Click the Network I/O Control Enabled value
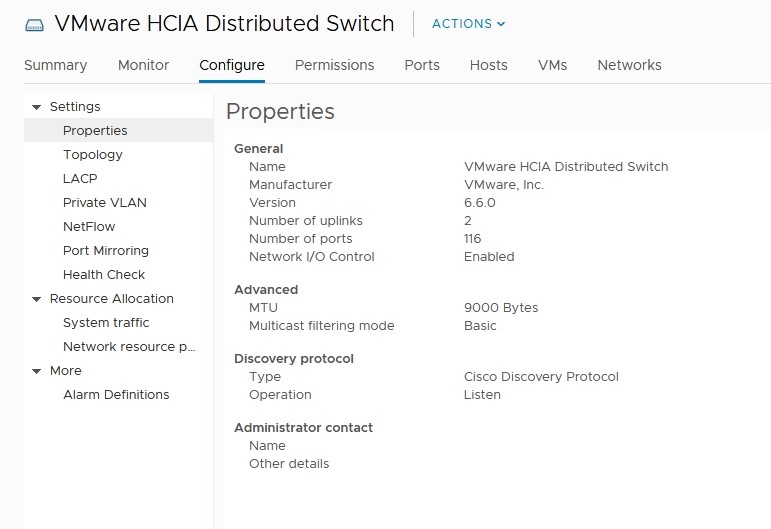The width and height of the screenshot is (771, 529). point(489,257)
